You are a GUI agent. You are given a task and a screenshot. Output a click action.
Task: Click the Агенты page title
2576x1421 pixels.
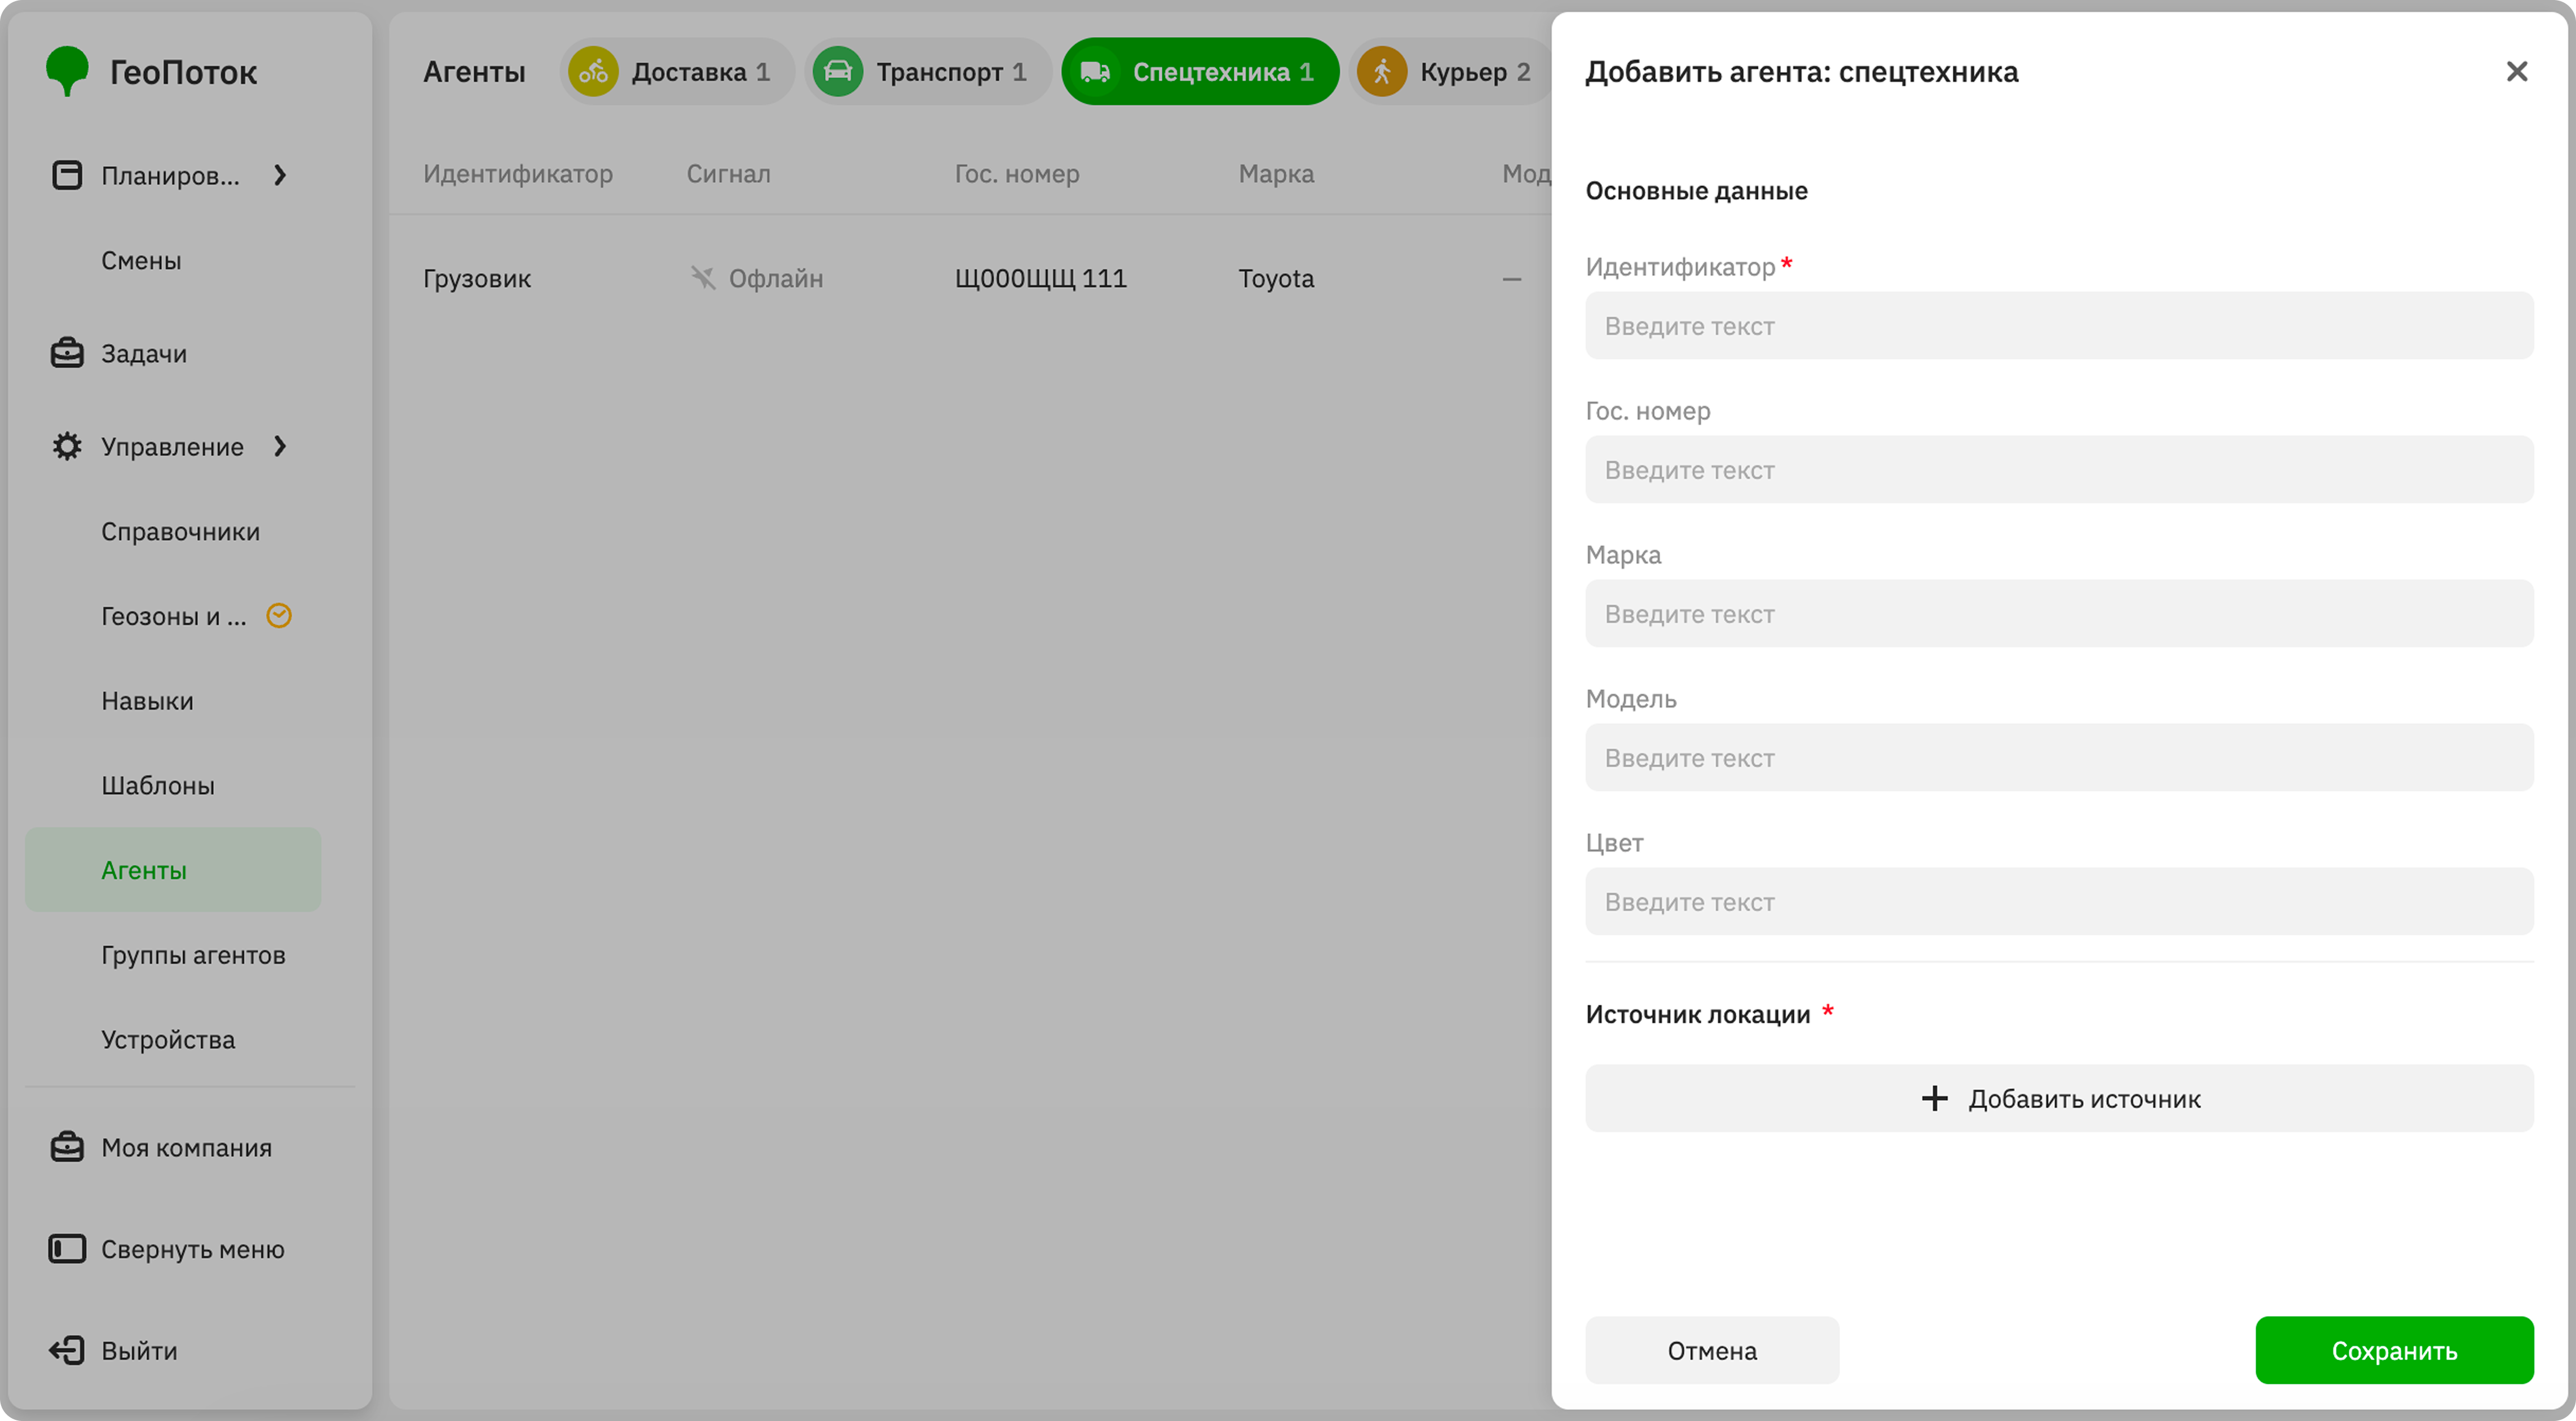[x=474, y=72]
